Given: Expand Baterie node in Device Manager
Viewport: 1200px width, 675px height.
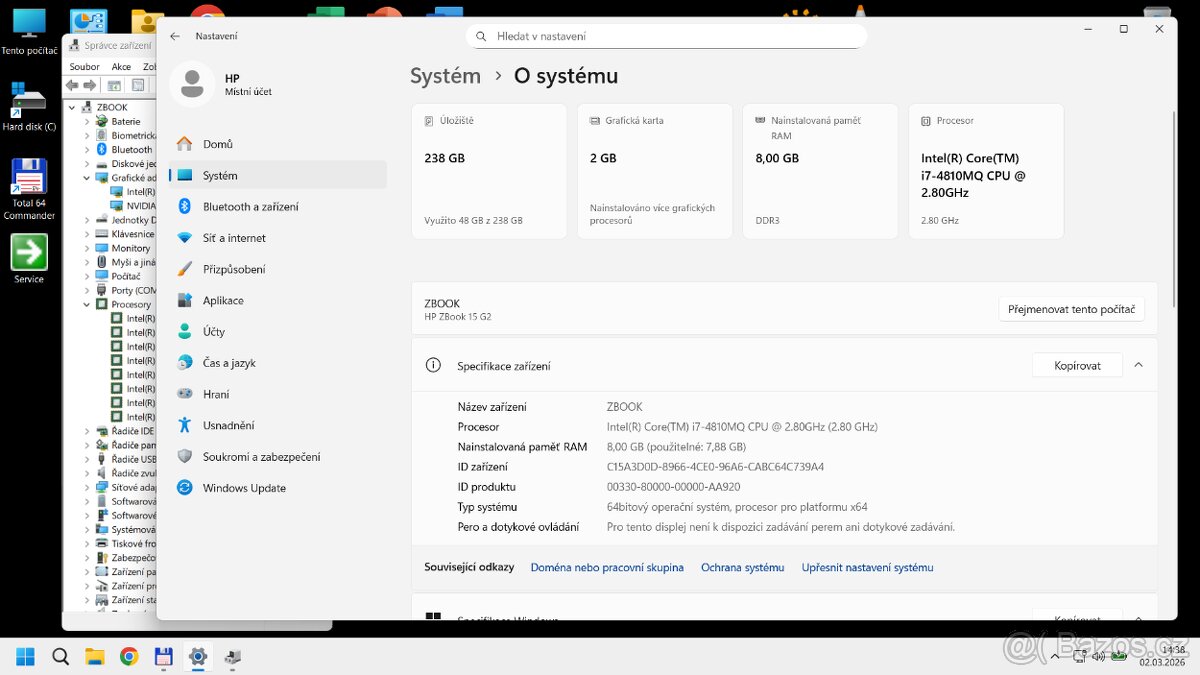Looking at the screenshot, I should (x=87, y=121).
